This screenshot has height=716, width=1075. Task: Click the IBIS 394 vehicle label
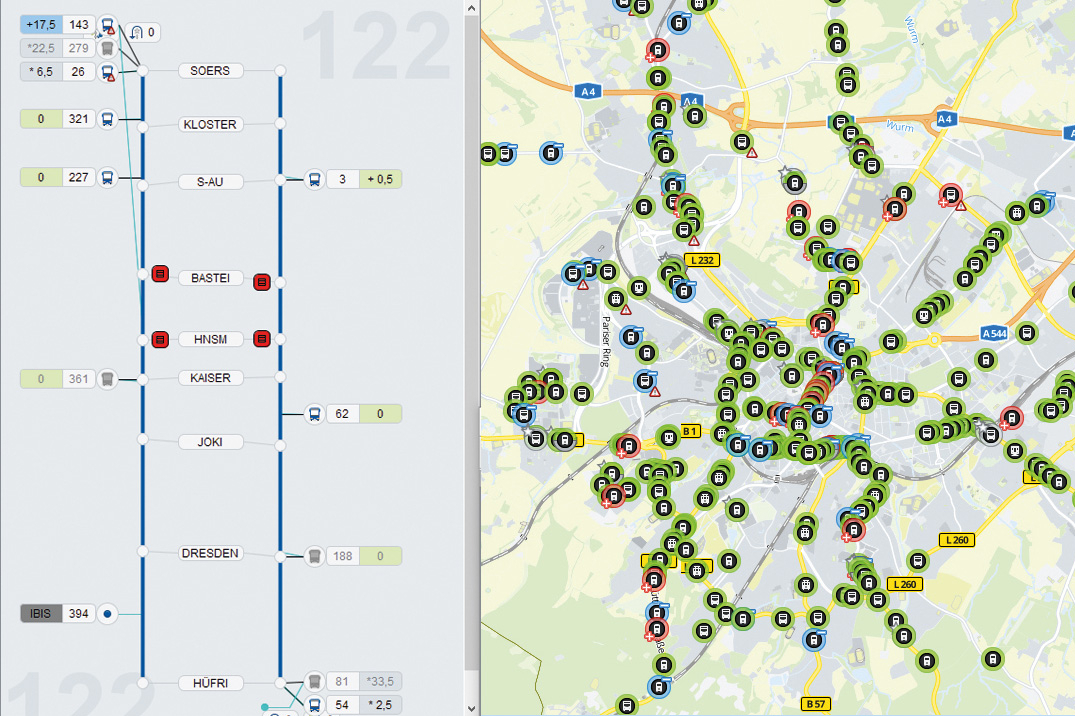click(60, 613)
